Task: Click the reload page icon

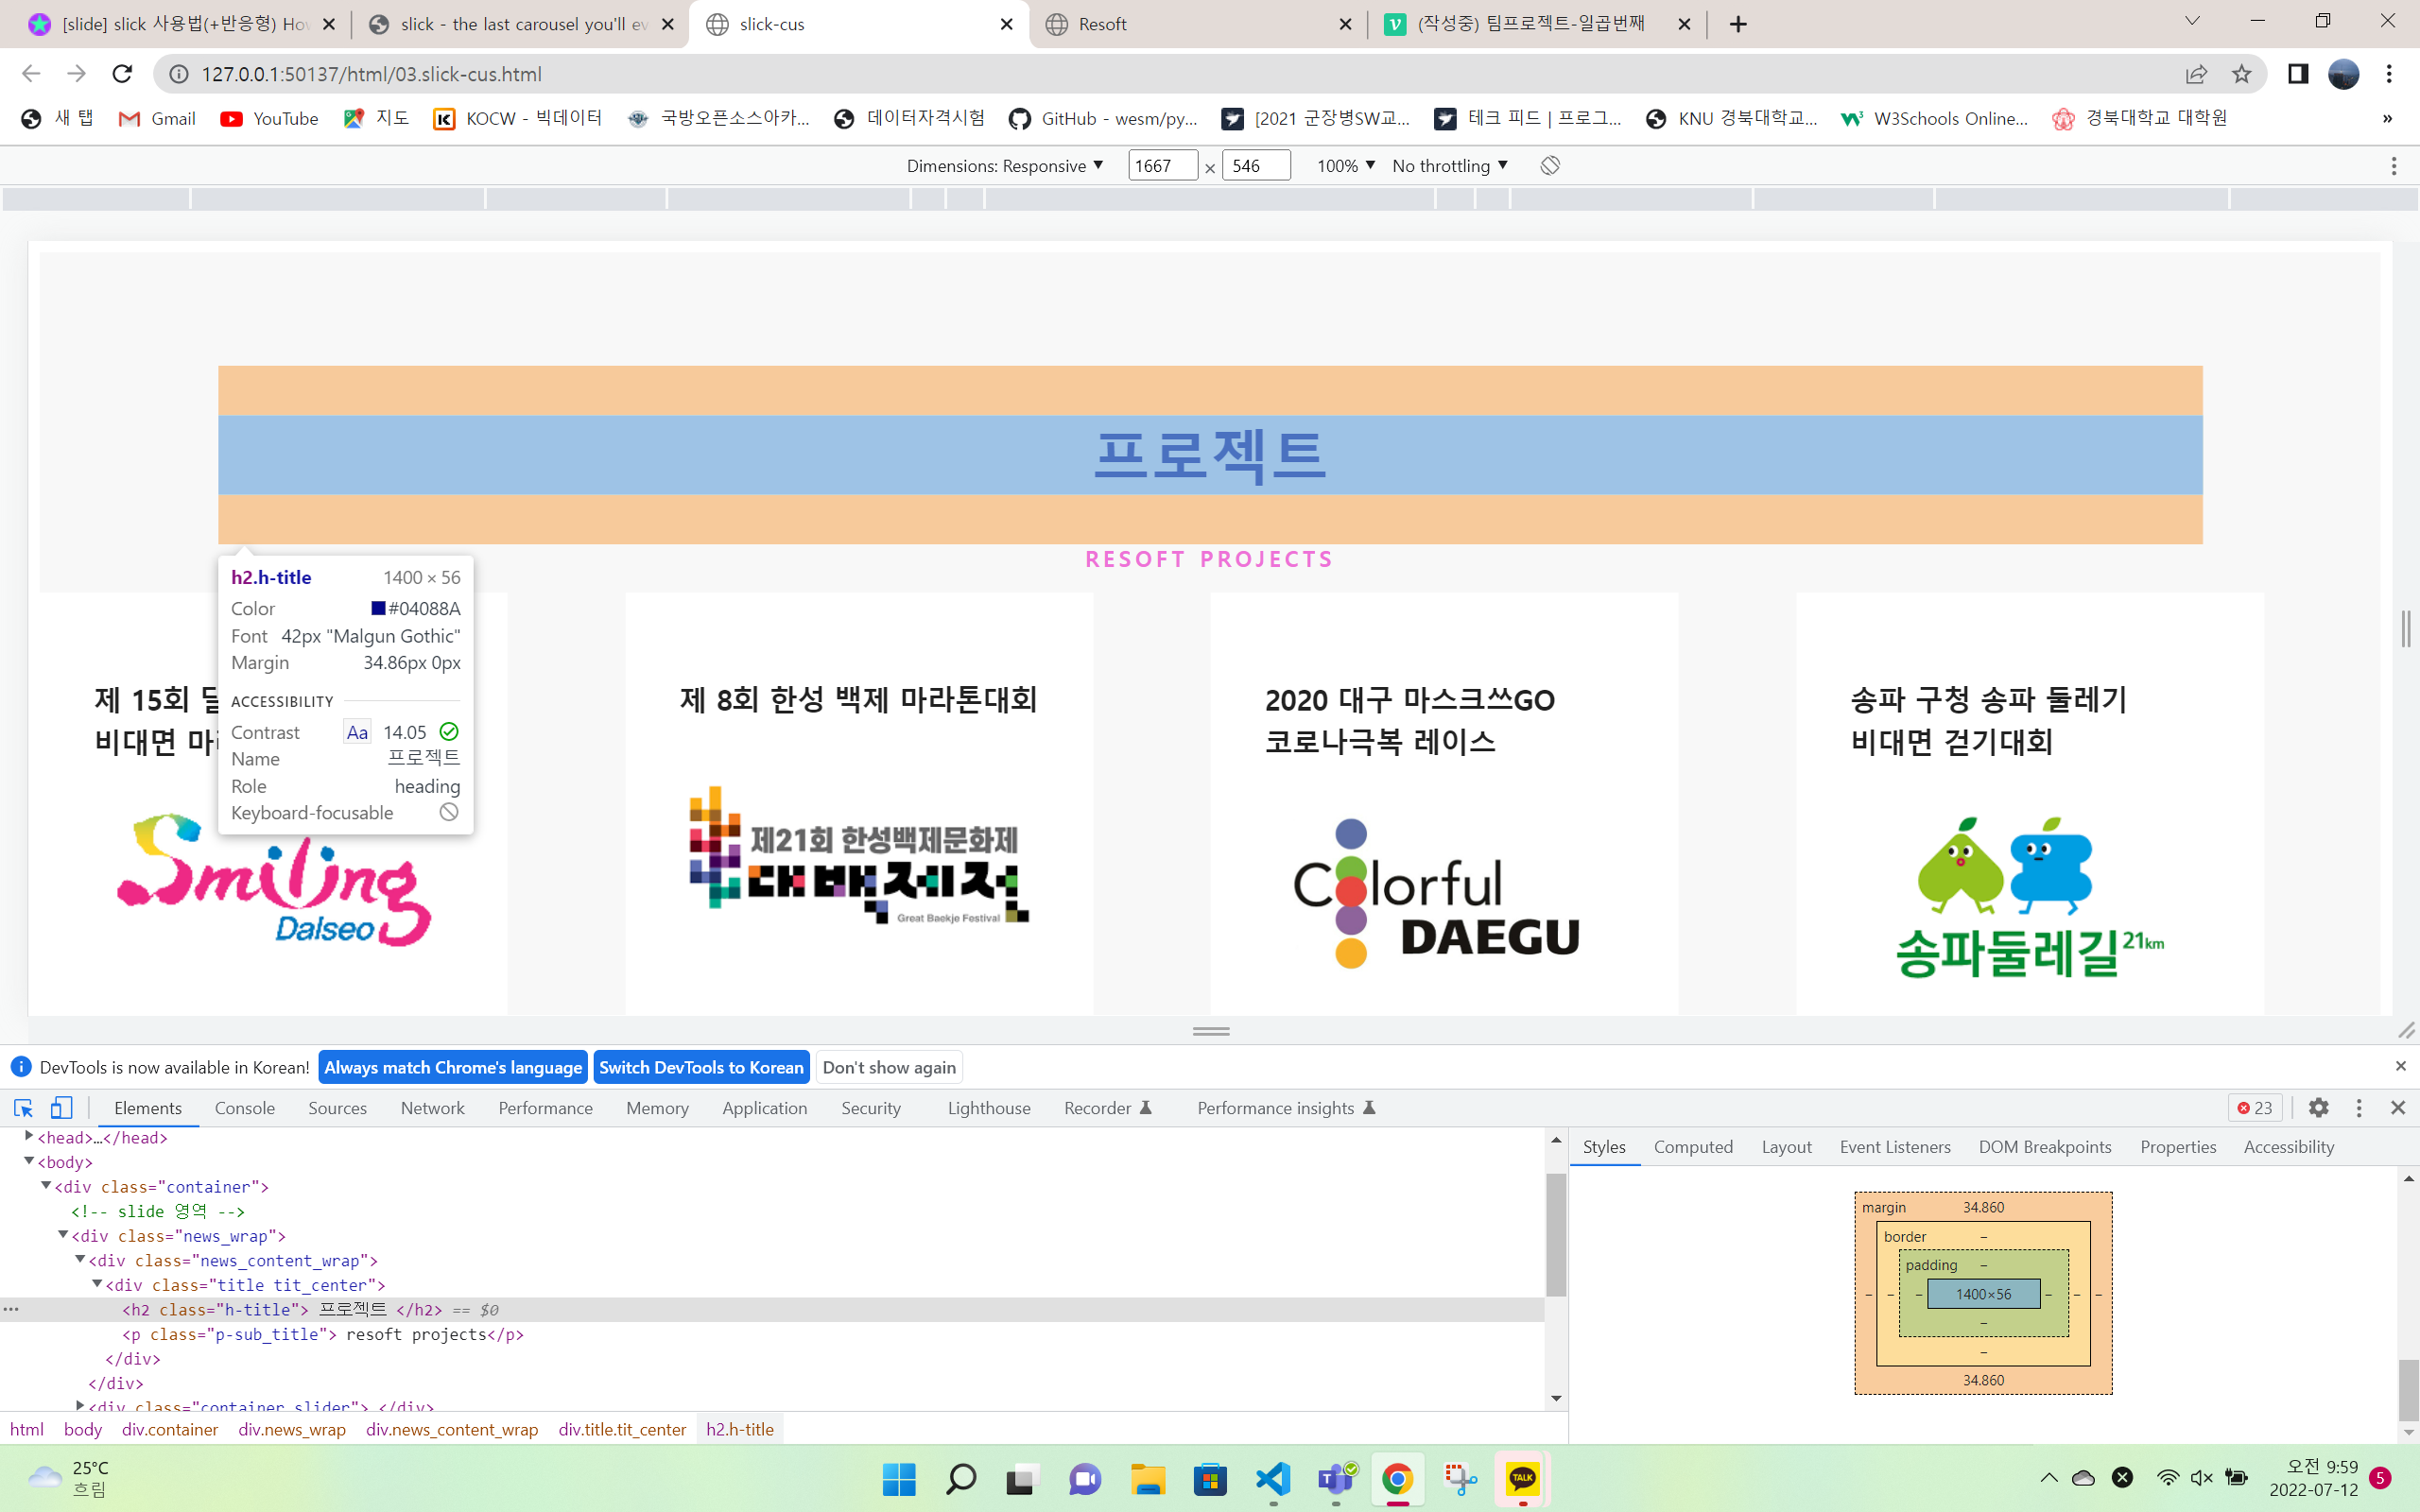Action: pos(122,74)
